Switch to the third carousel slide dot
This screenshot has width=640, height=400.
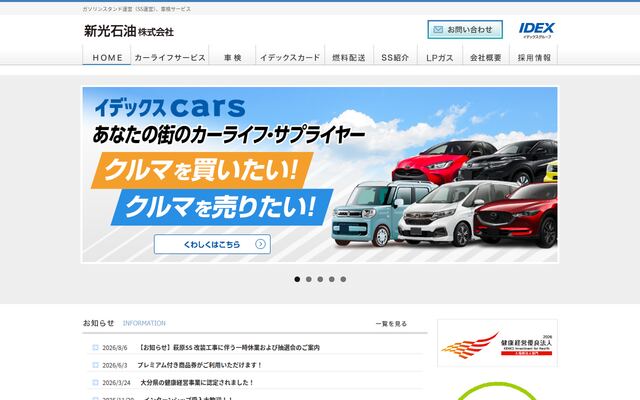[x=320, y=279]
